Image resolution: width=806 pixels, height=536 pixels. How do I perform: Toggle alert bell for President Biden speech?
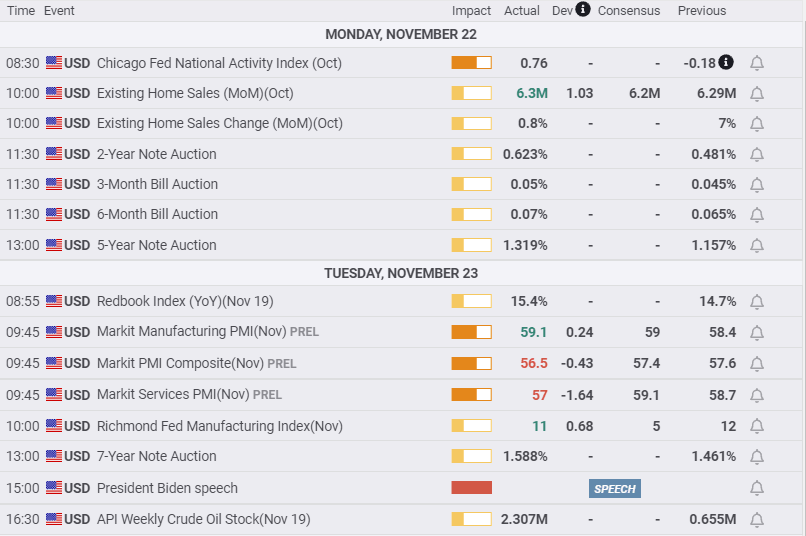(x=757, y=488)
